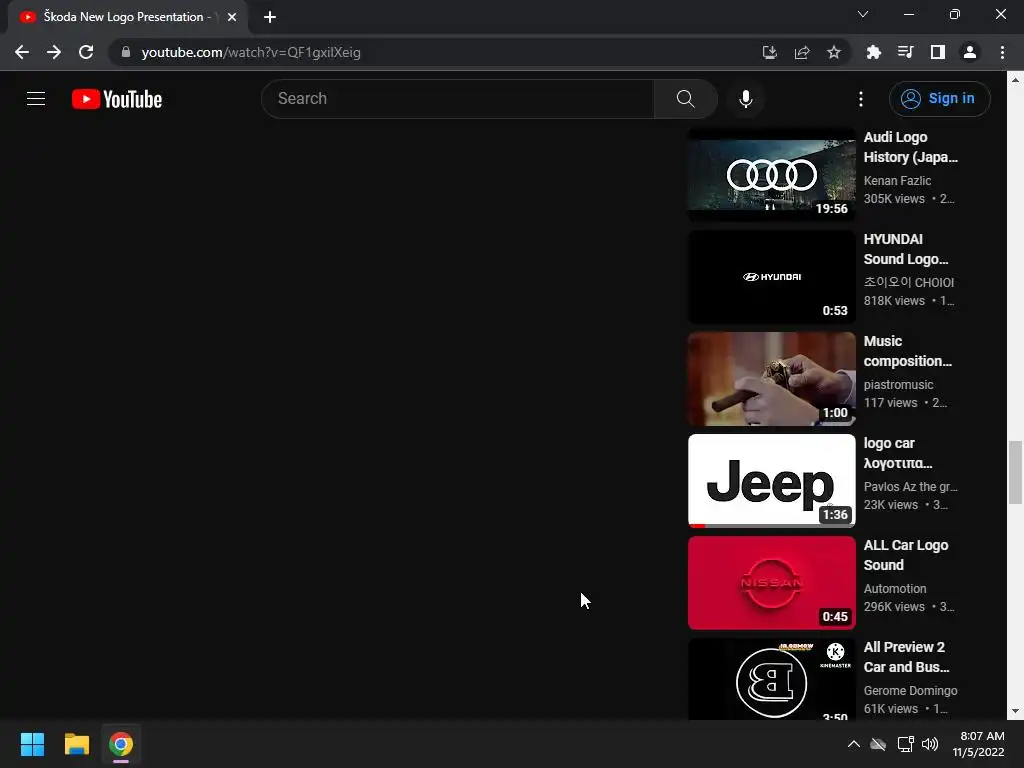This screenshot has height=768, width=1024.
Task: View site info via lock icon
Action: point(126,52)
